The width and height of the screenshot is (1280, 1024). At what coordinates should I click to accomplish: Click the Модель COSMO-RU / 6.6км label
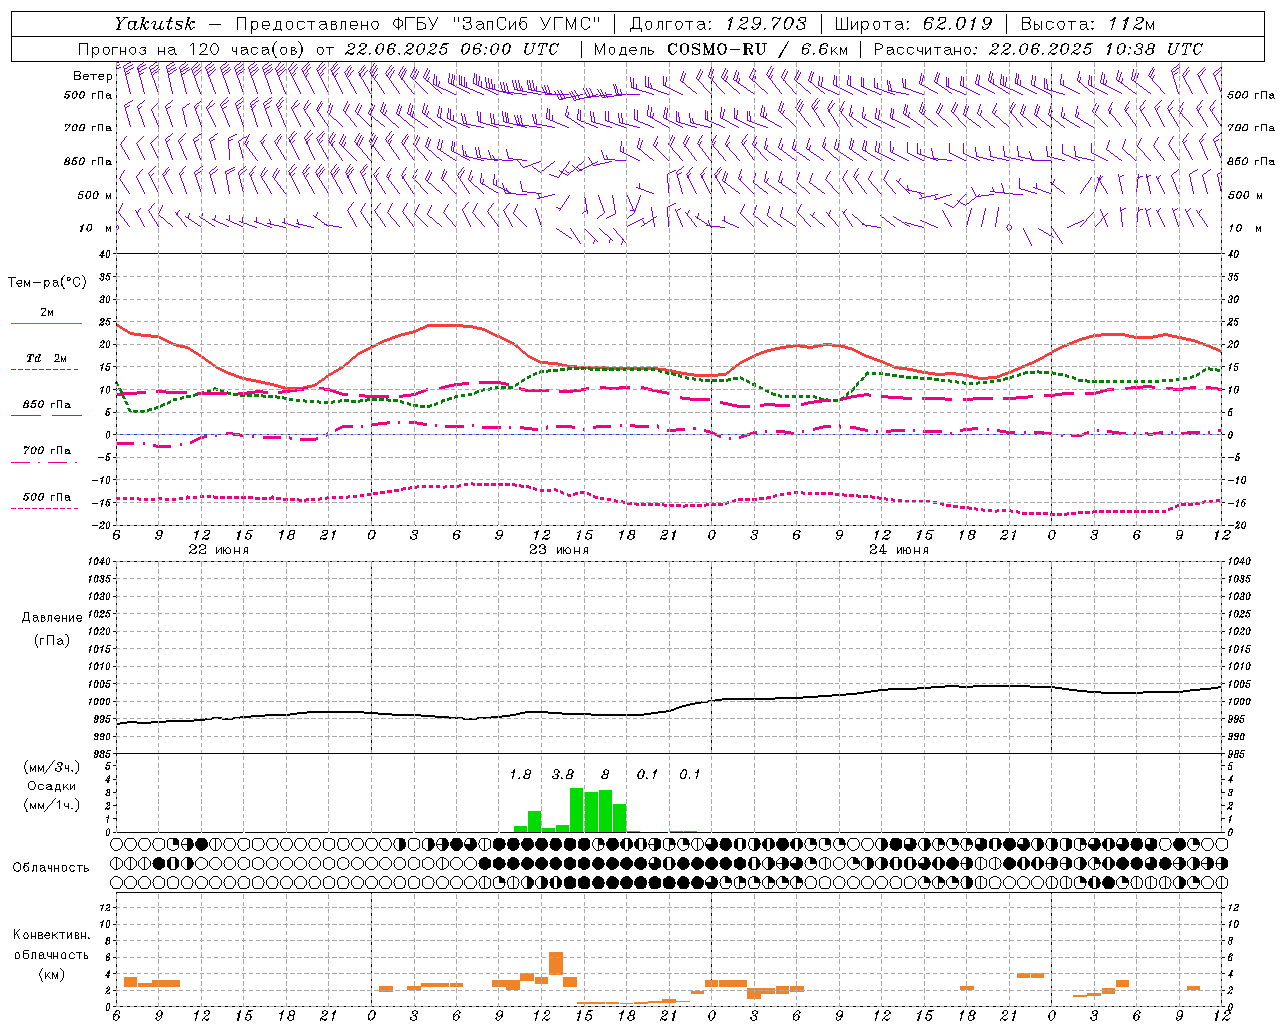721,49
